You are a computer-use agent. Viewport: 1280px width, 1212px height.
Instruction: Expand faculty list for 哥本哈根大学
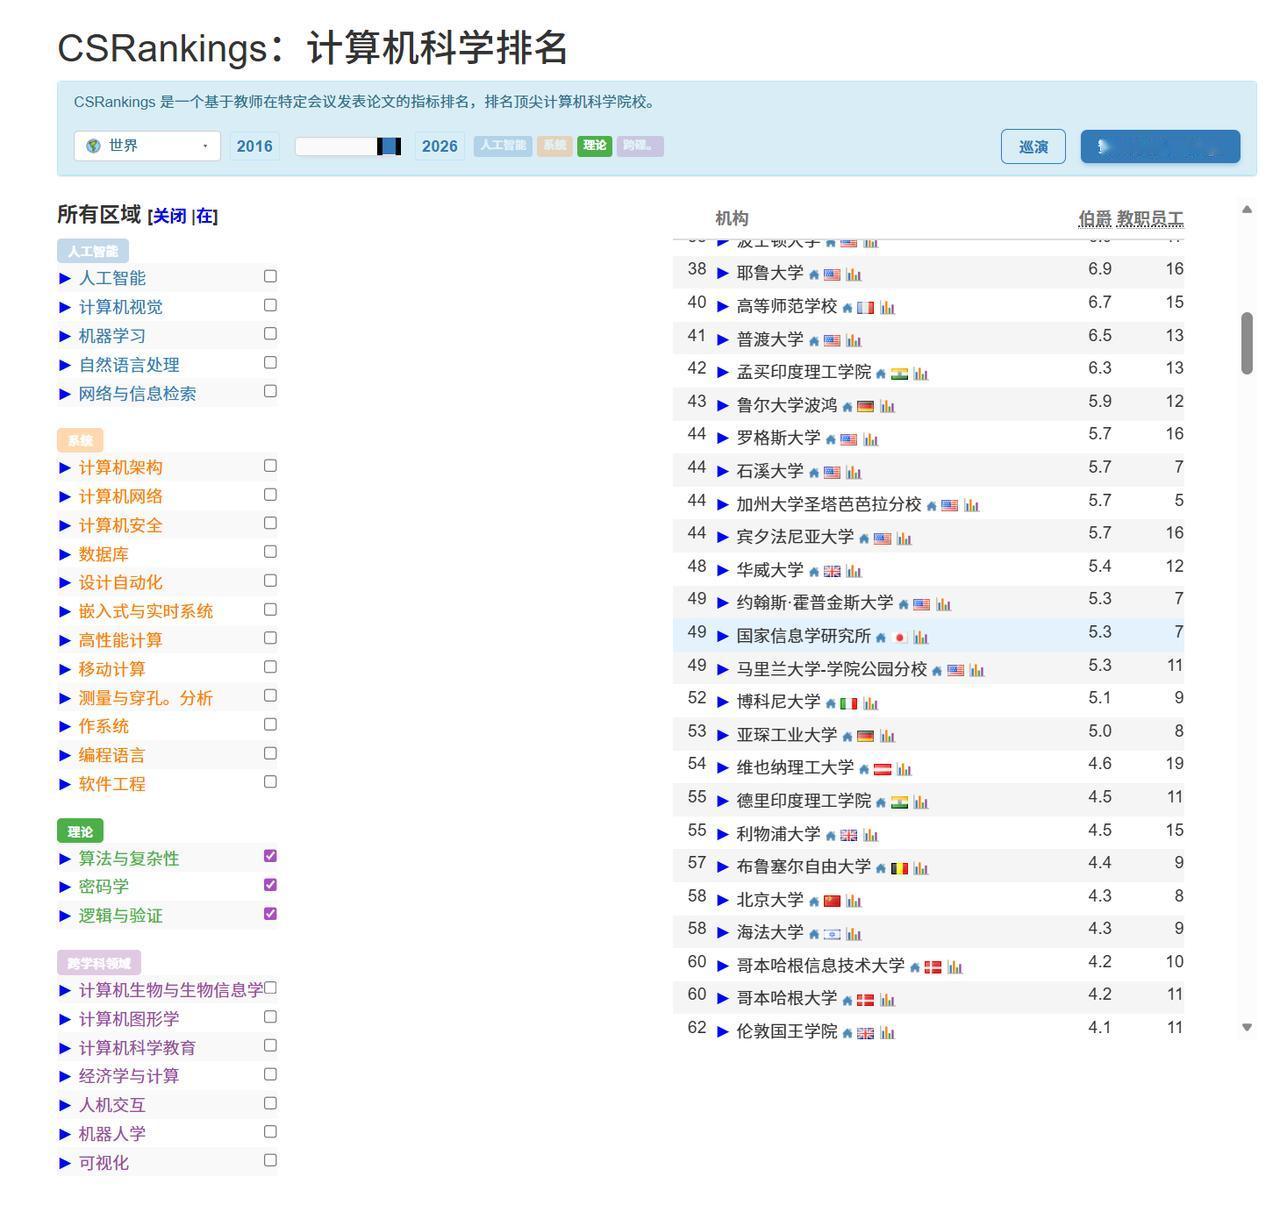pos(723,999)
